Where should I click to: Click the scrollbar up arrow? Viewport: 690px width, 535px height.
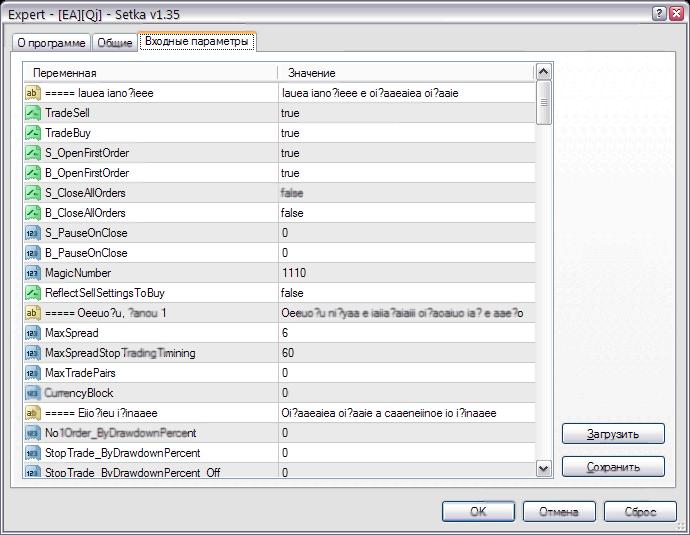pyautogui.click(x=544, y=72)
